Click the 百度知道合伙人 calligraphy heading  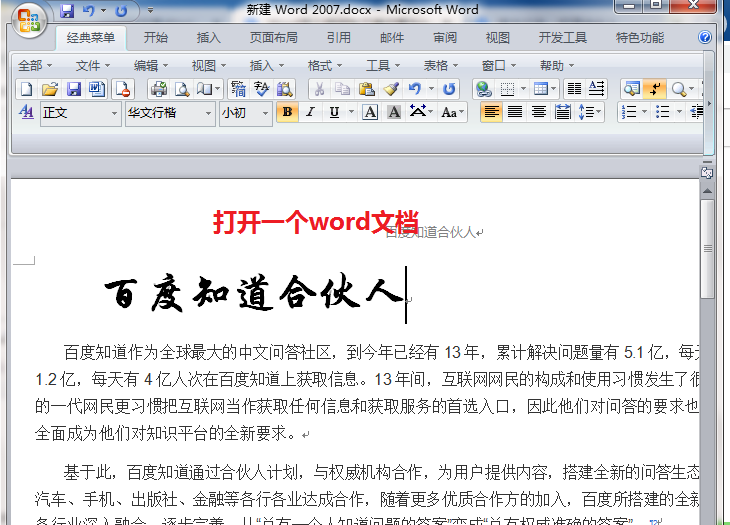pyautogui.click(x=254, y=293)
